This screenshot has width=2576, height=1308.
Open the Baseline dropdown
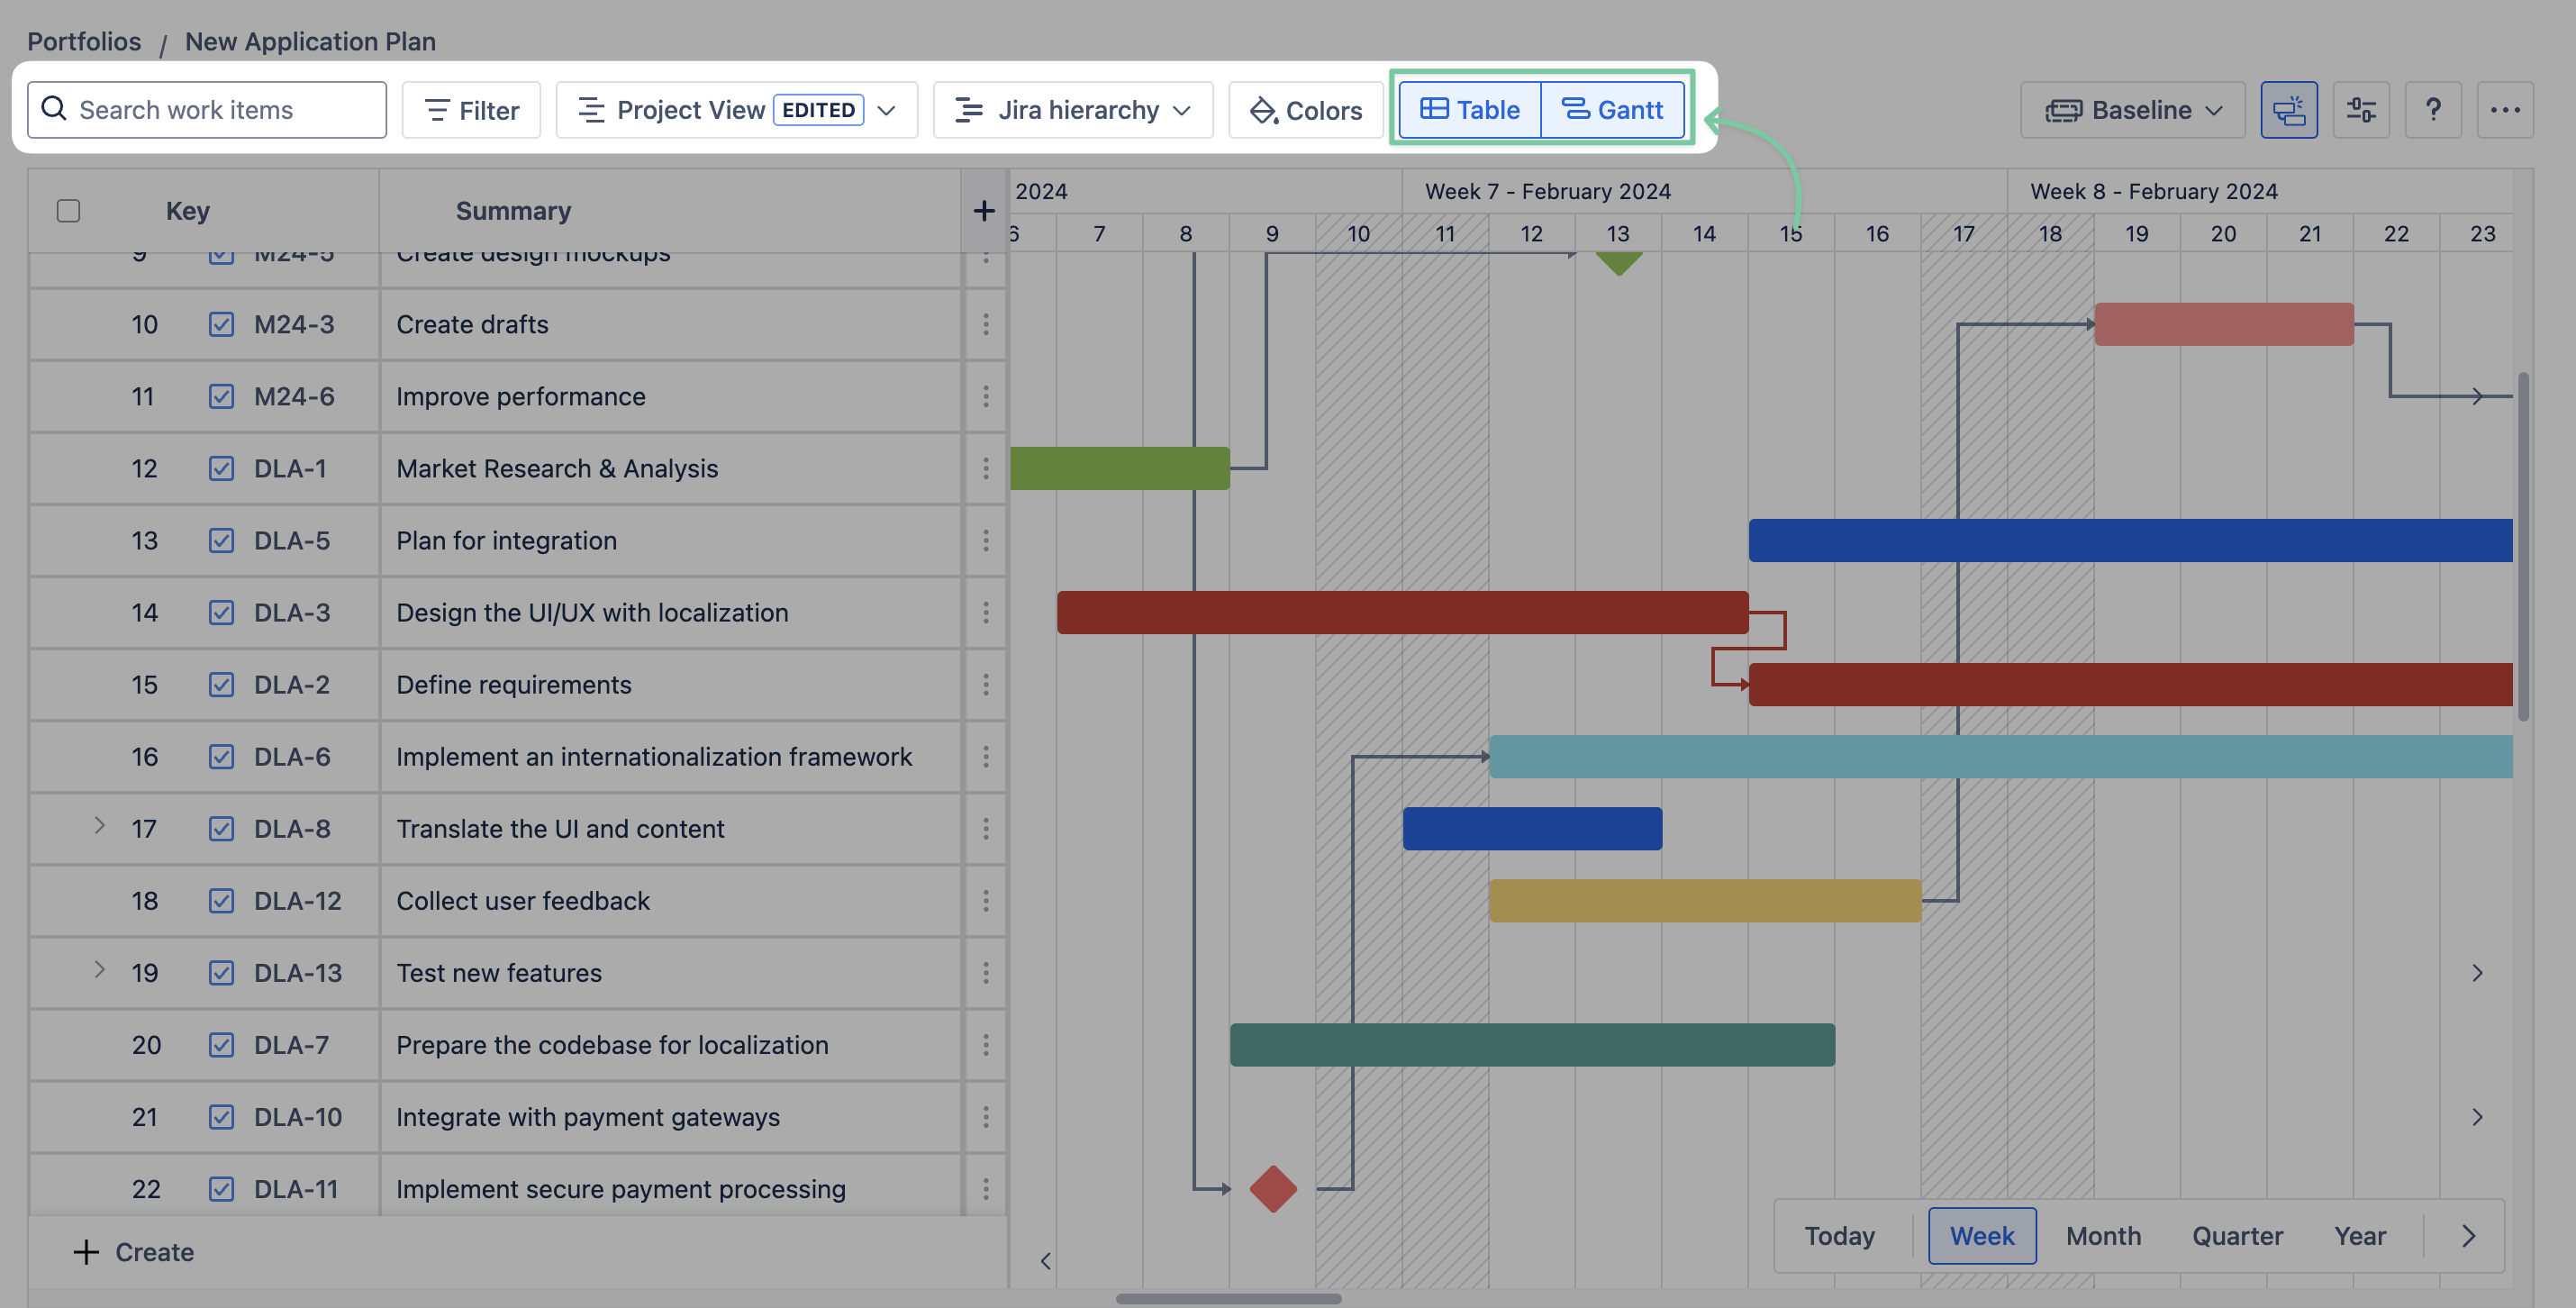point(2132,110)
